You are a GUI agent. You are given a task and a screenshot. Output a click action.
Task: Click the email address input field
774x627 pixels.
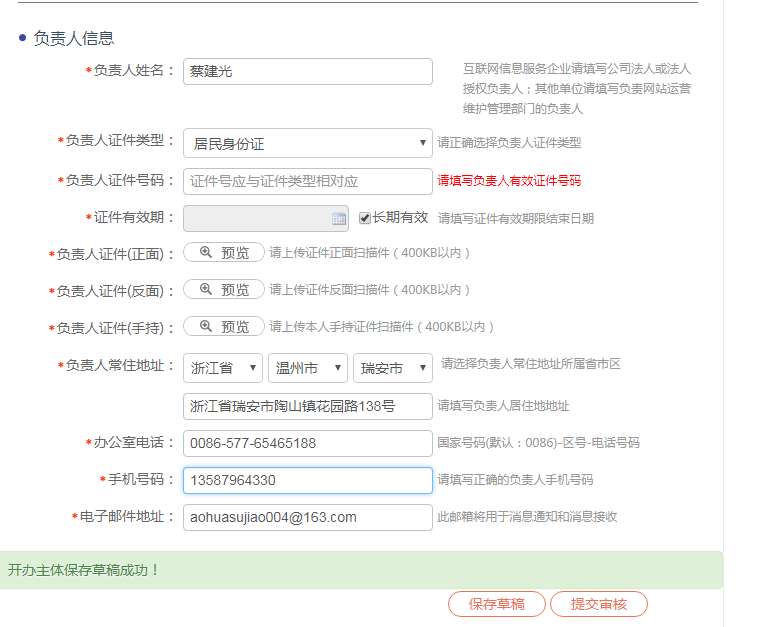(x=307, y=517)
